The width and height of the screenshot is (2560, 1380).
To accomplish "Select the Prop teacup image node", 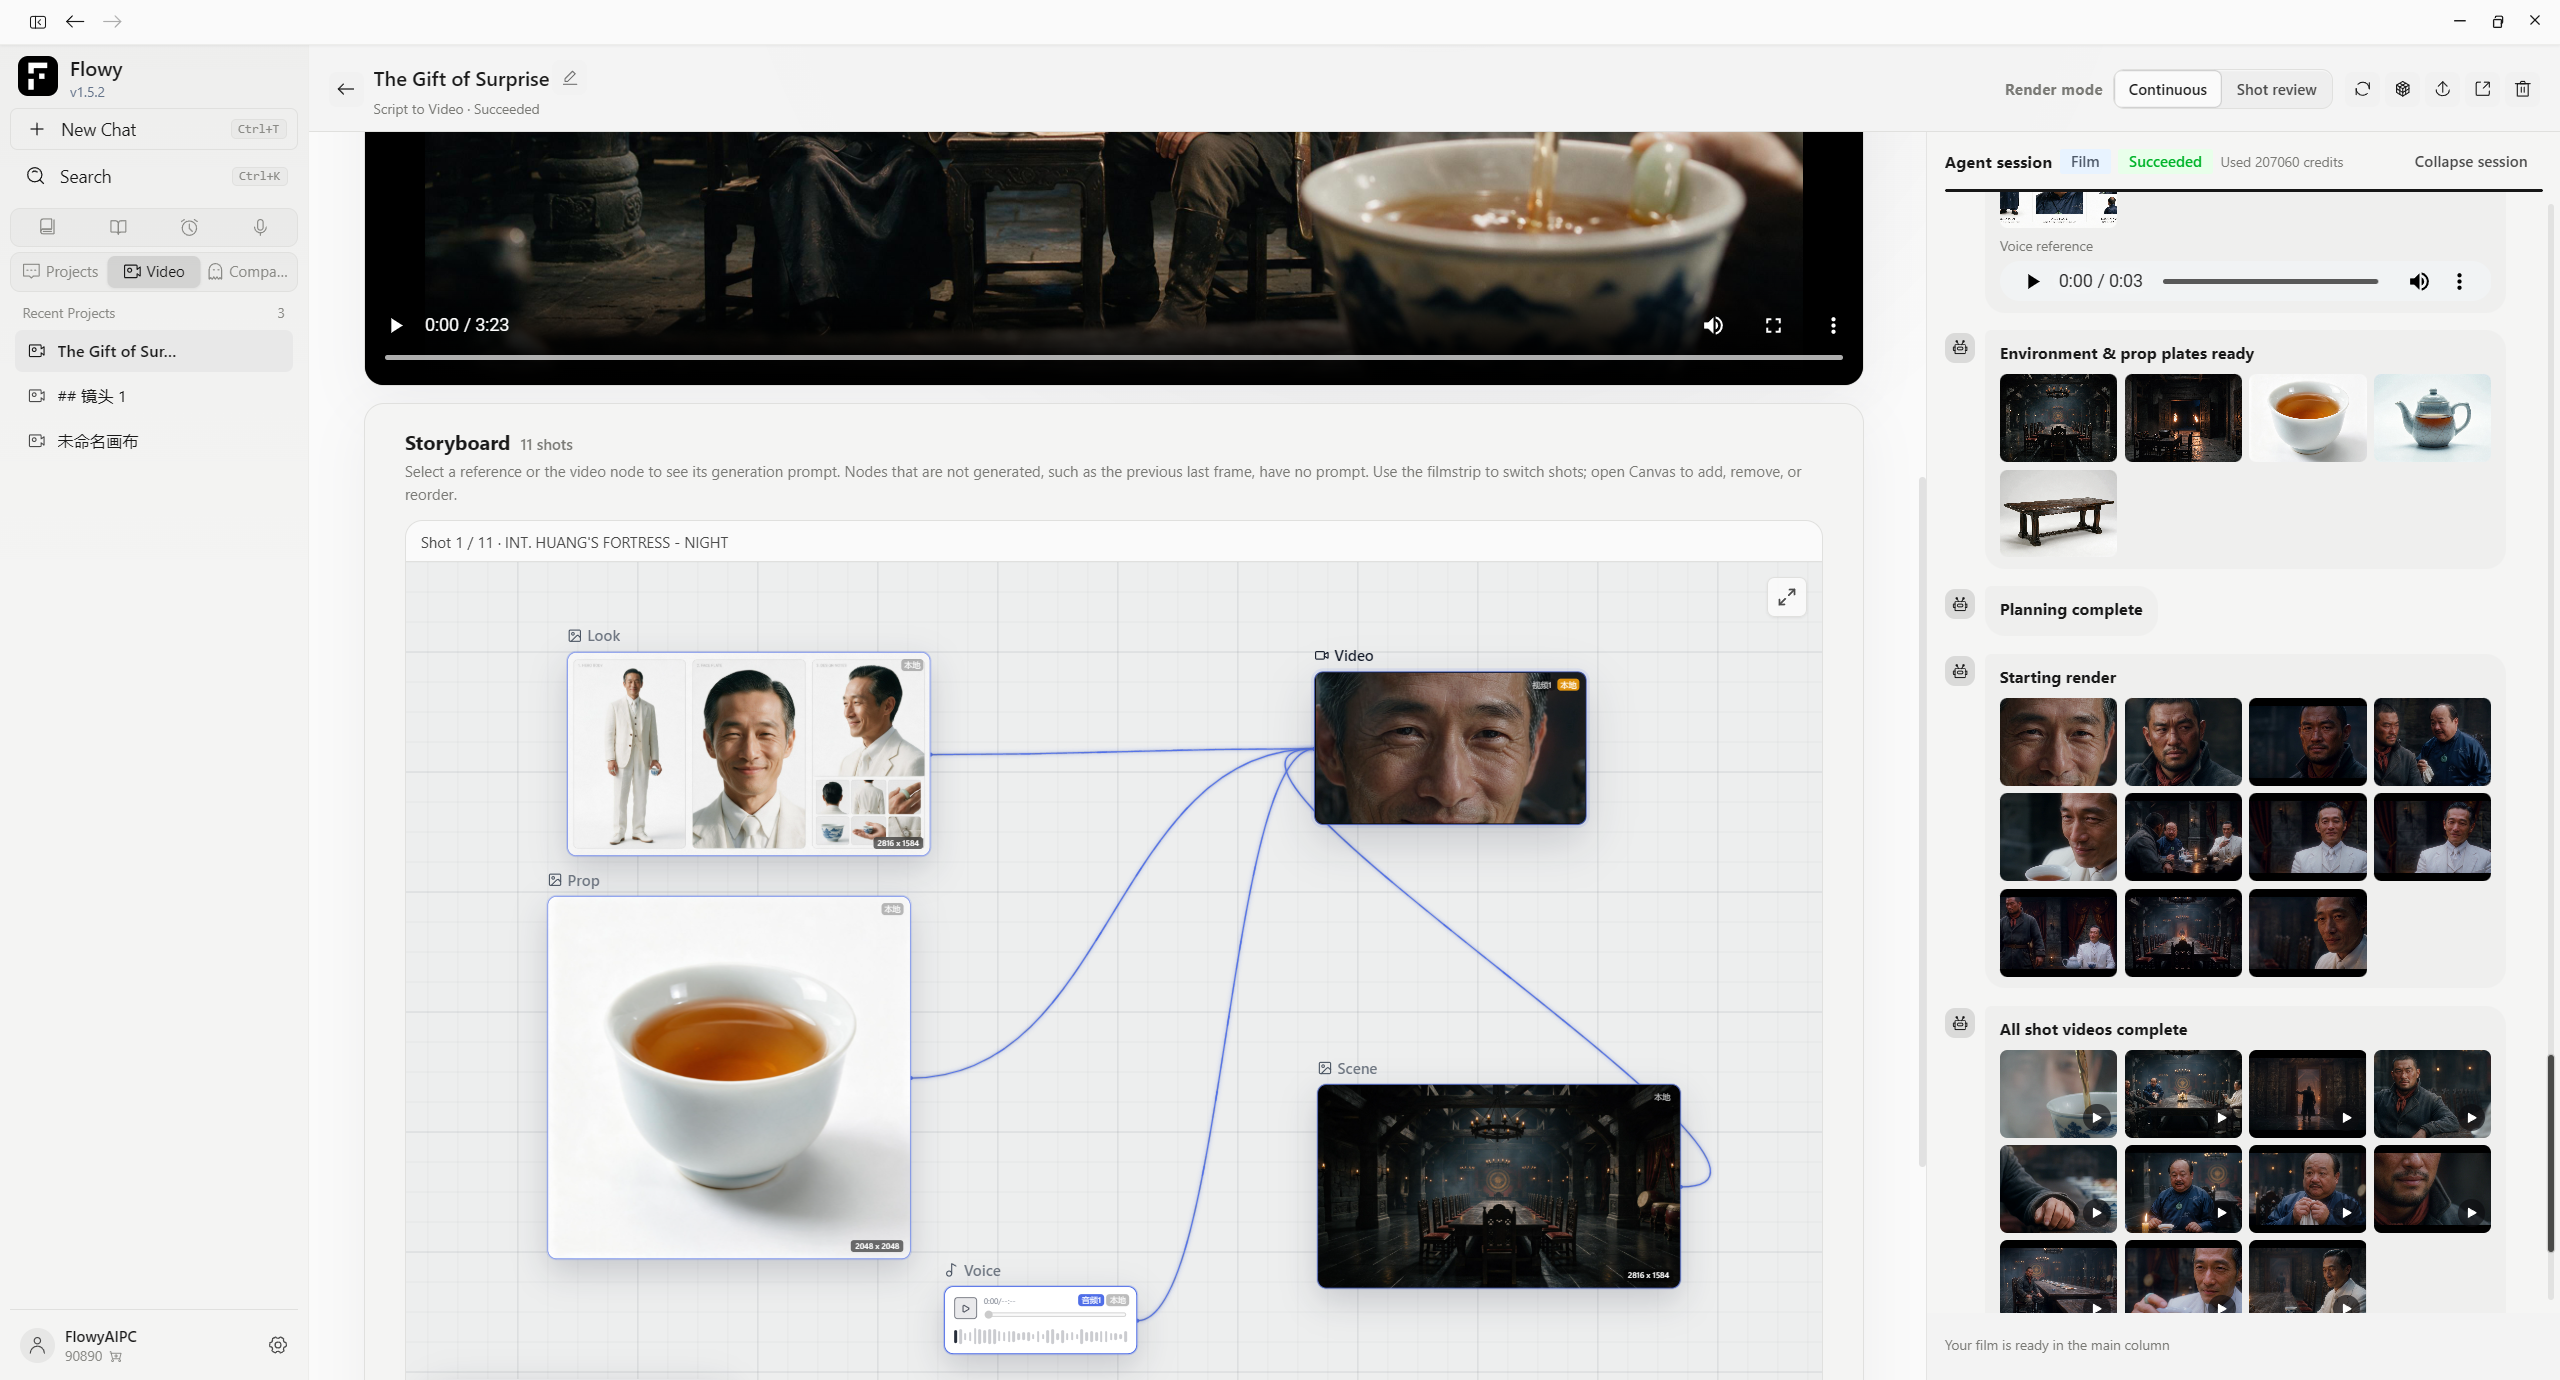I will click(729, 1077).
